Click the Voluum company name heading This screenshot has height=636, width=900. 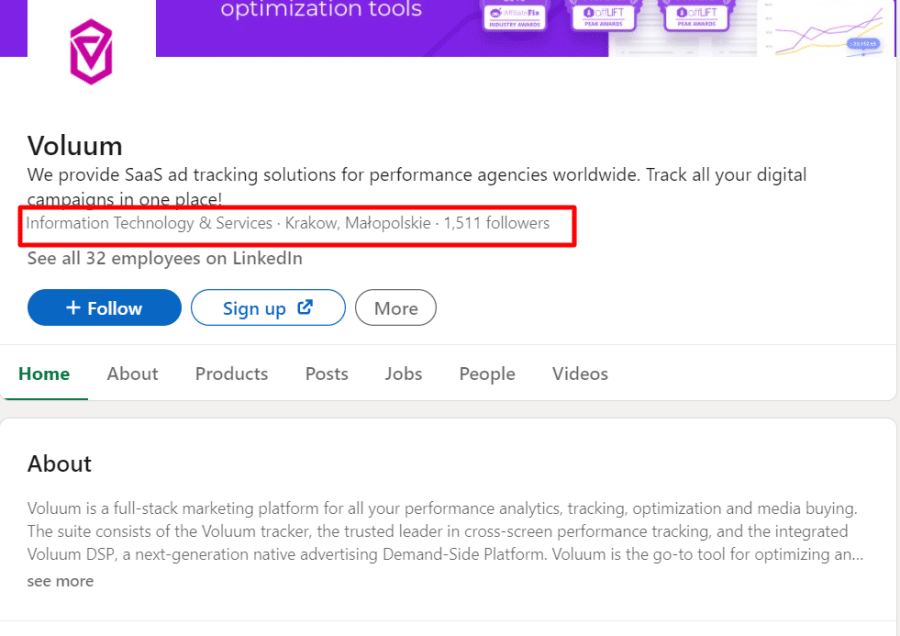tap(75, 146)
